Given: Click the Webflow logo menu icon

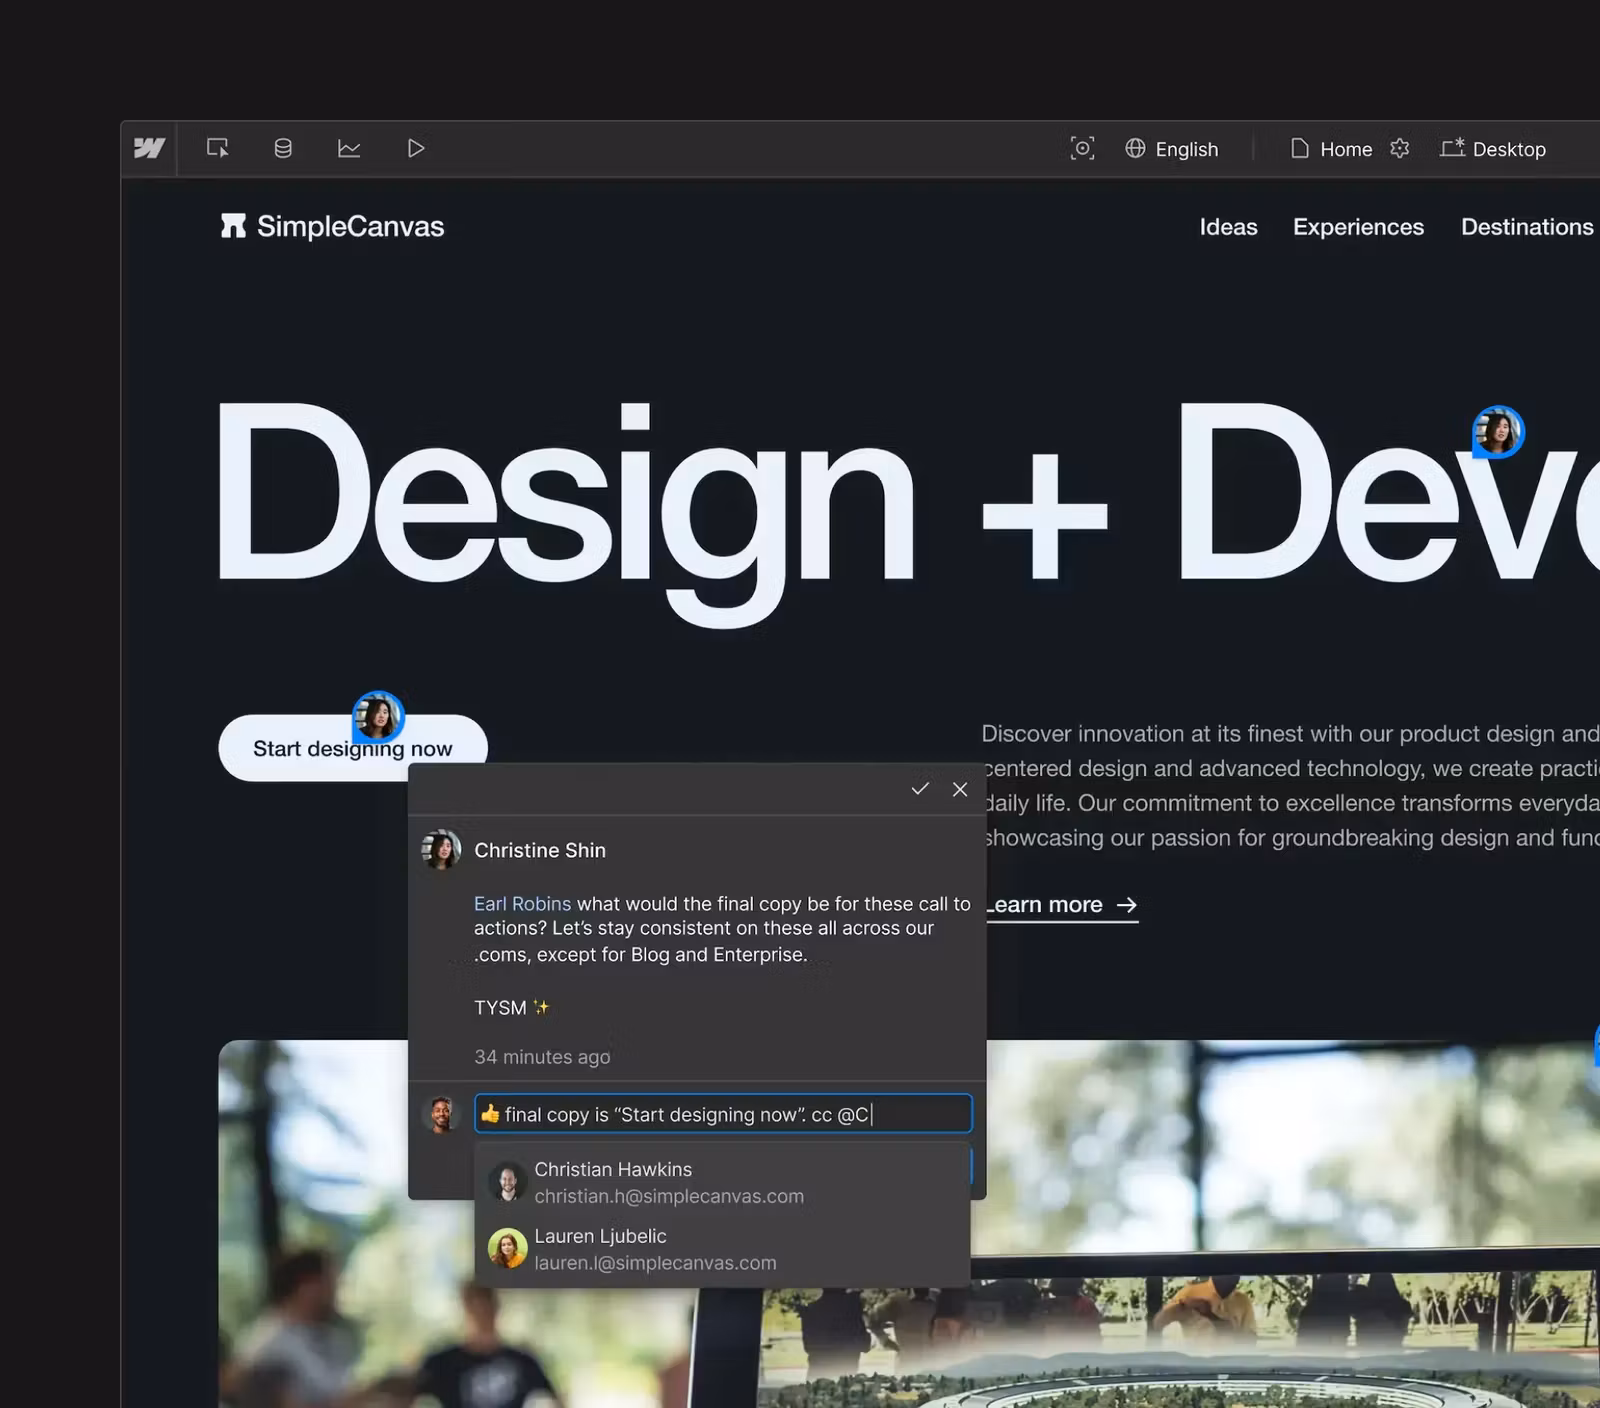Looking at the screenshot, I should click(x=149, y=148).
